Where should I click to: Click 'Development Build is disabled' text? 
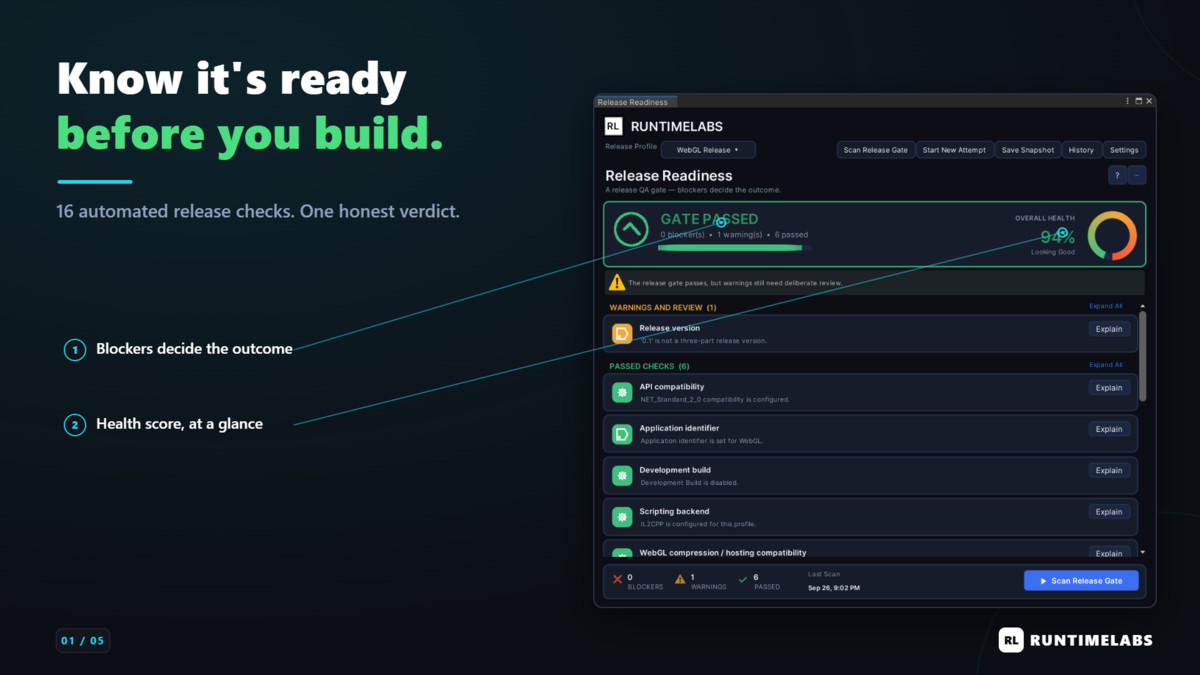coord(689,483)
